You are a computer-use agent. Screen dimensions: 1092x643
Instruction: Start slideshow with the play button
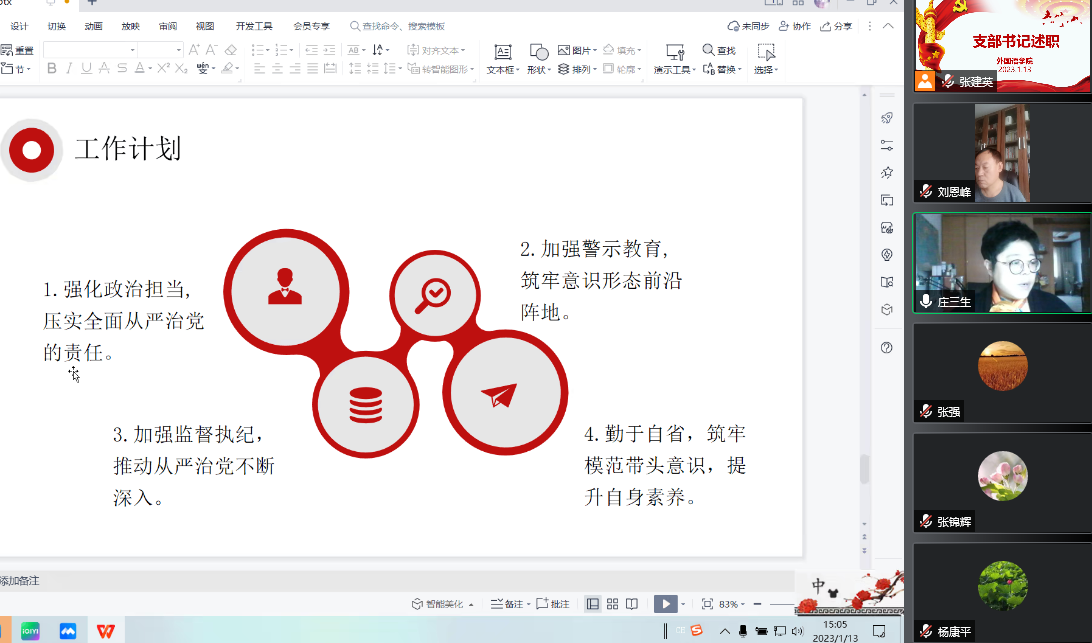(x=664, y=604)
